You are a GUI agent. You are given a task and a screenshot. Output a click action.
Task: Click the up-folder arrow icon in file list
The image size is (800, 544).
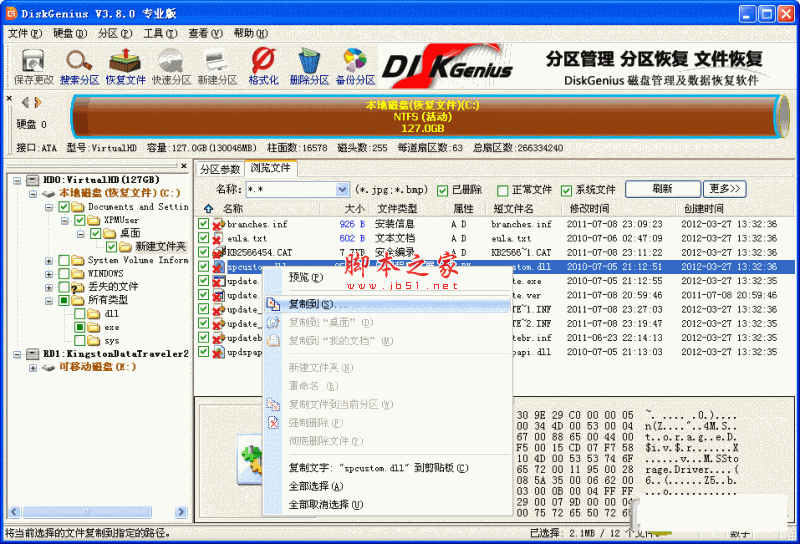[208, 209]
